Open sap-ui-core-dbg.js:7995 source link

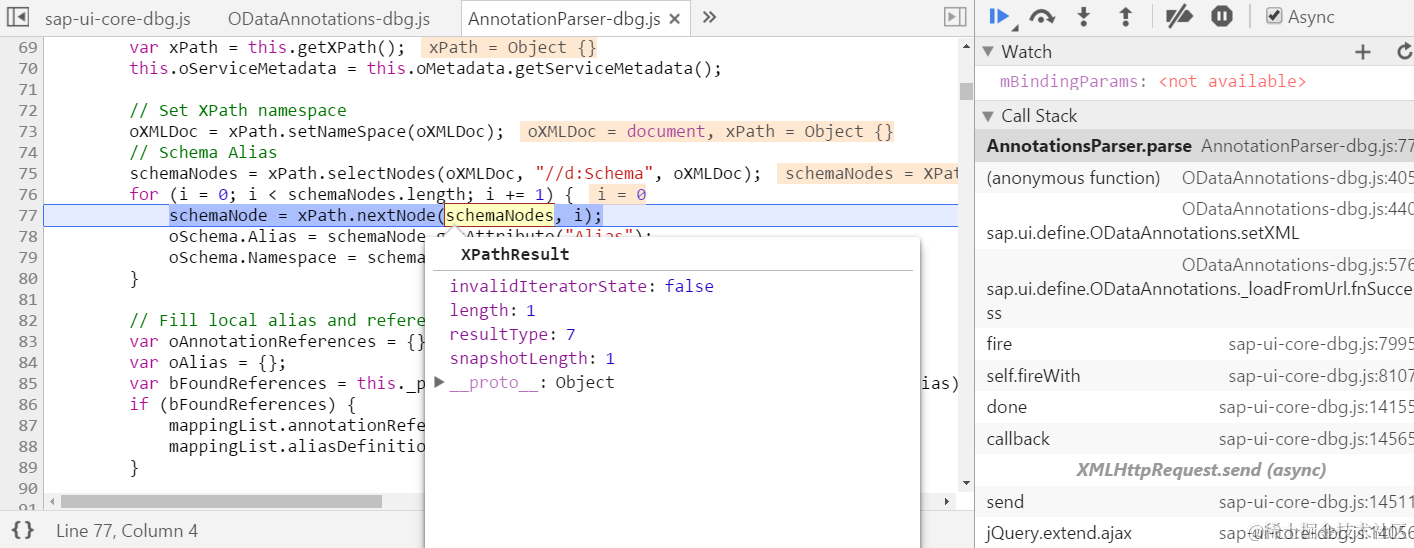point(1321,344)
